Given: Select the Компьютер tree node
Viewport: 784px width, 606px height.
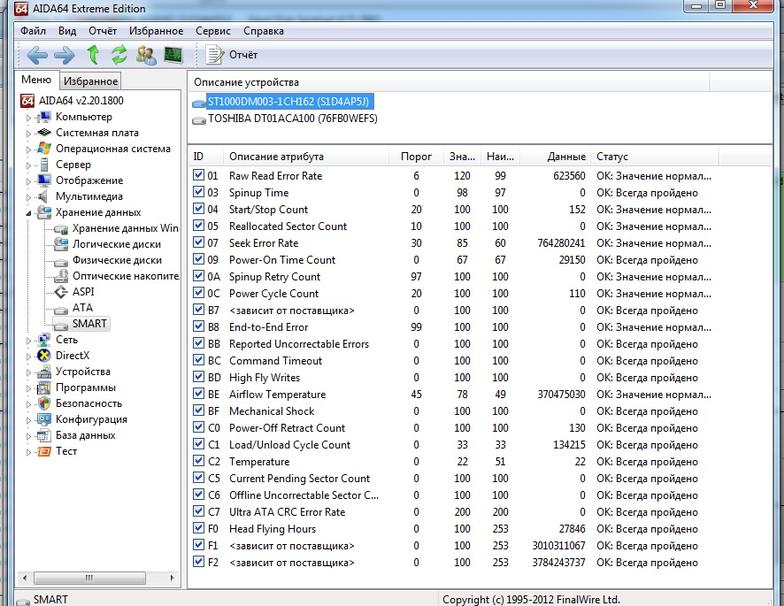Looking at the screenshot, I should pyautogui.click(x=84, y=116).
